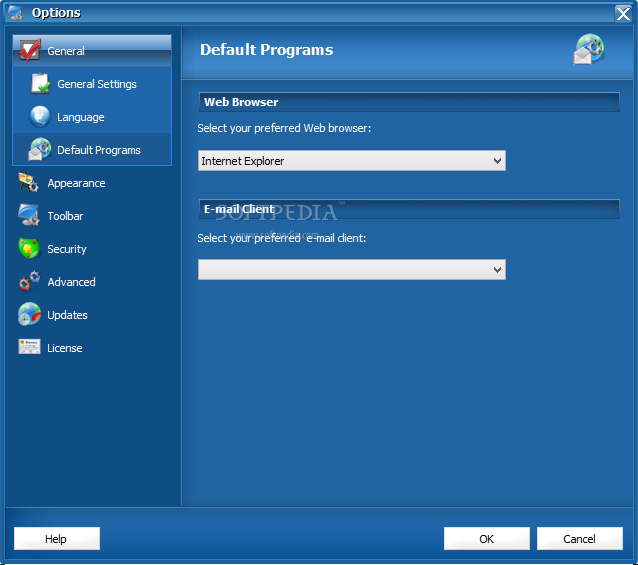Open the General category

[x=92, y=51]
